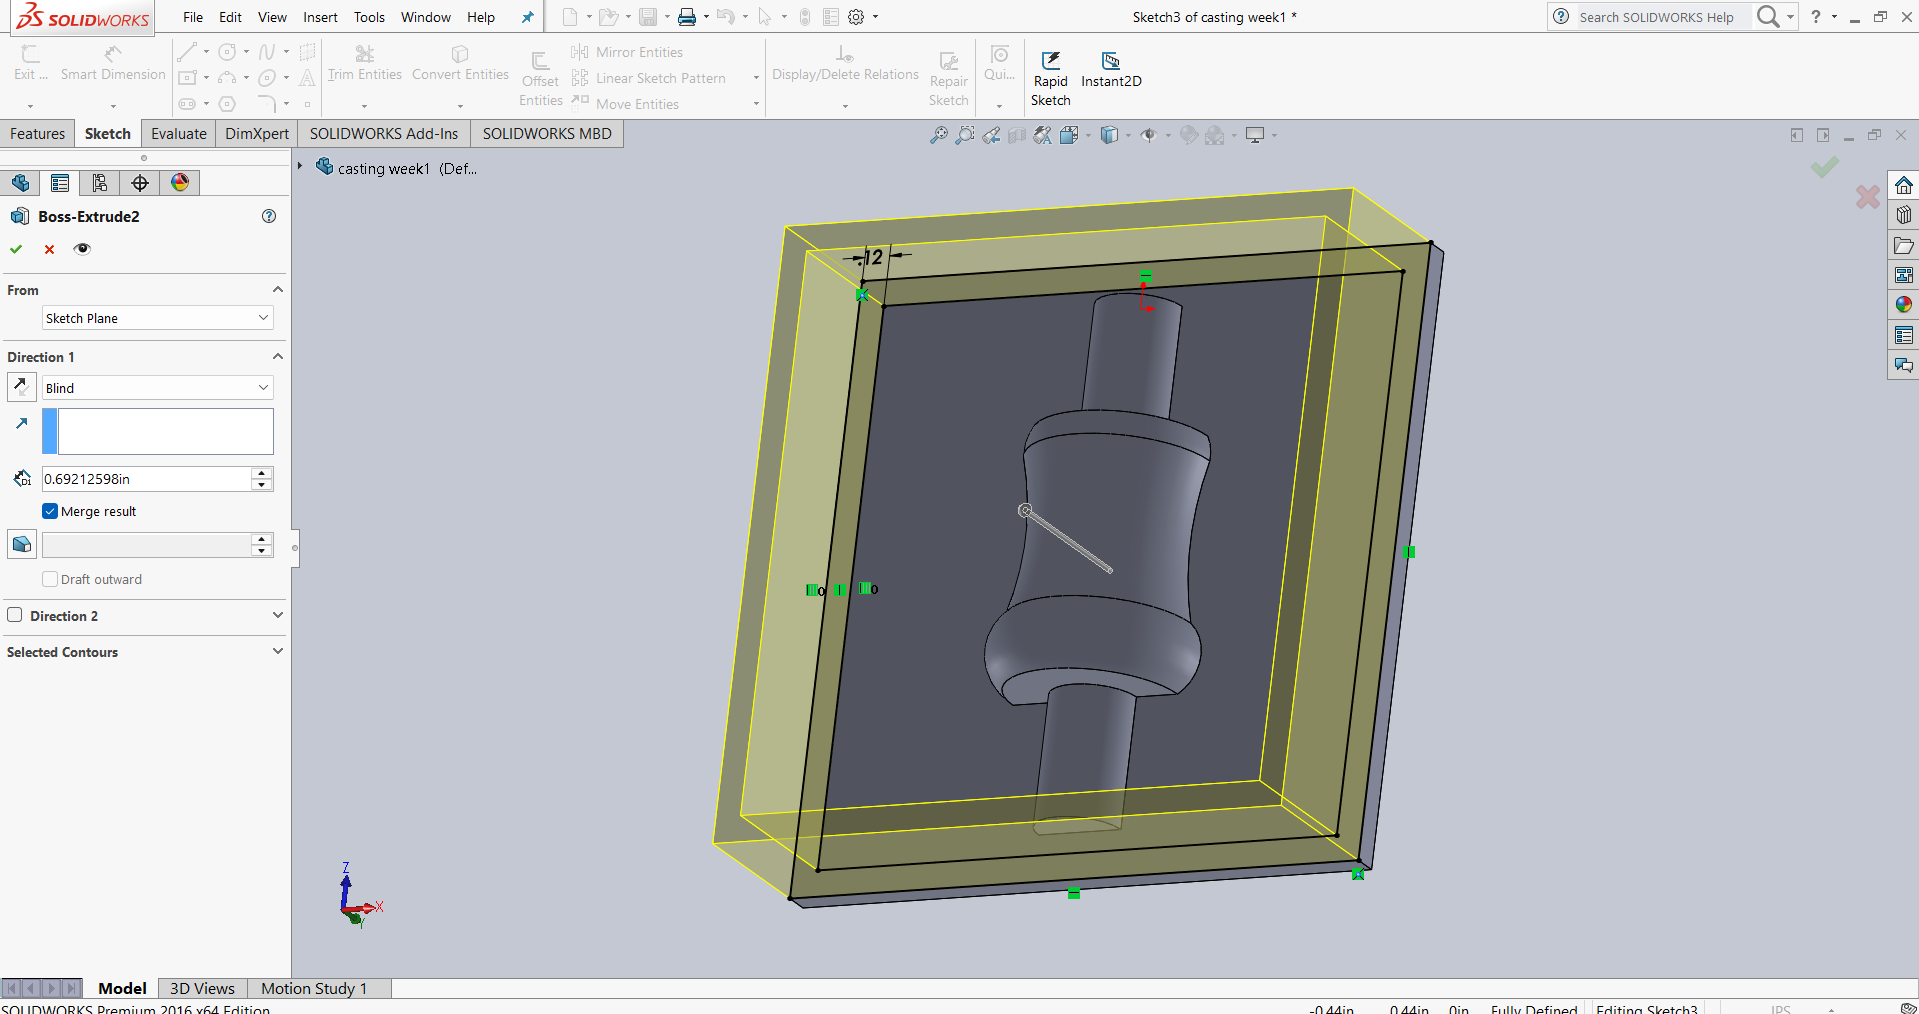Image resolution: width=1919 pixels, height=1014 pixels.
Task: Open Boss-Extrude2 help question icon
Action: pos(269,216)
